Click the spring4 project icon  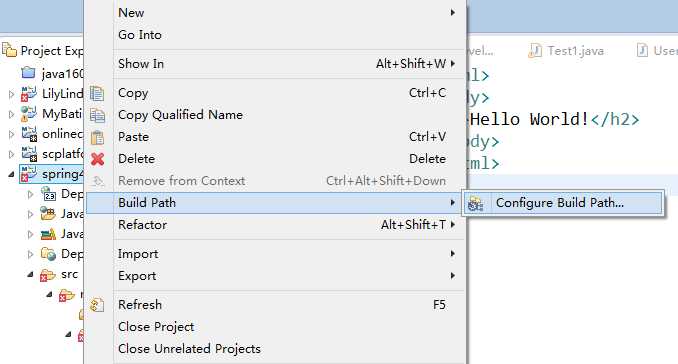pyautogui.click(x=29, y=174)
